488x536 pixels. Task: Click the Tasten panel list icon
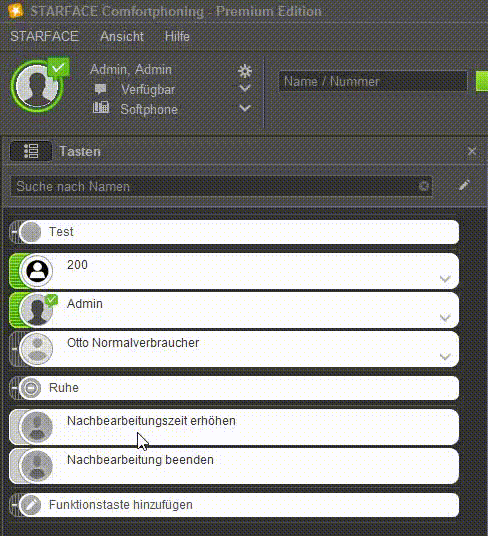click(31, 151)
